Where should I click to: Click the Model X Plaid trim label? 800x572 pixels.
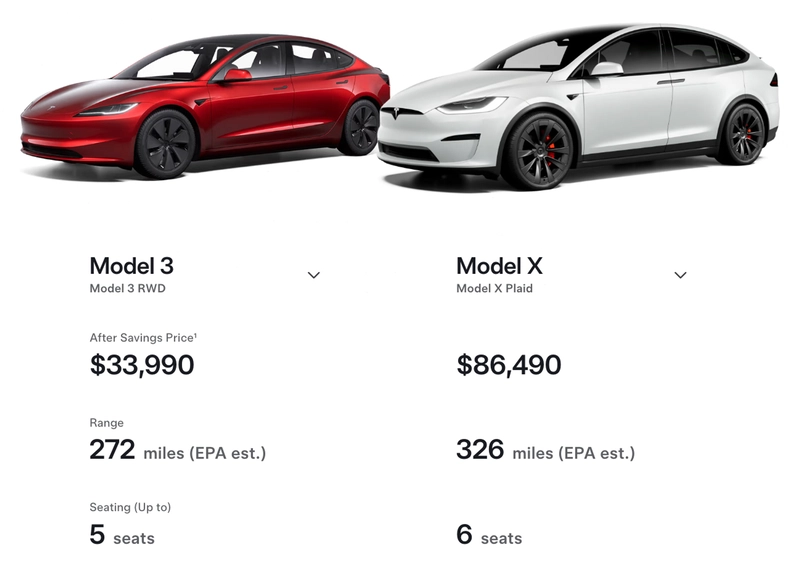click(x=494, y=288)
